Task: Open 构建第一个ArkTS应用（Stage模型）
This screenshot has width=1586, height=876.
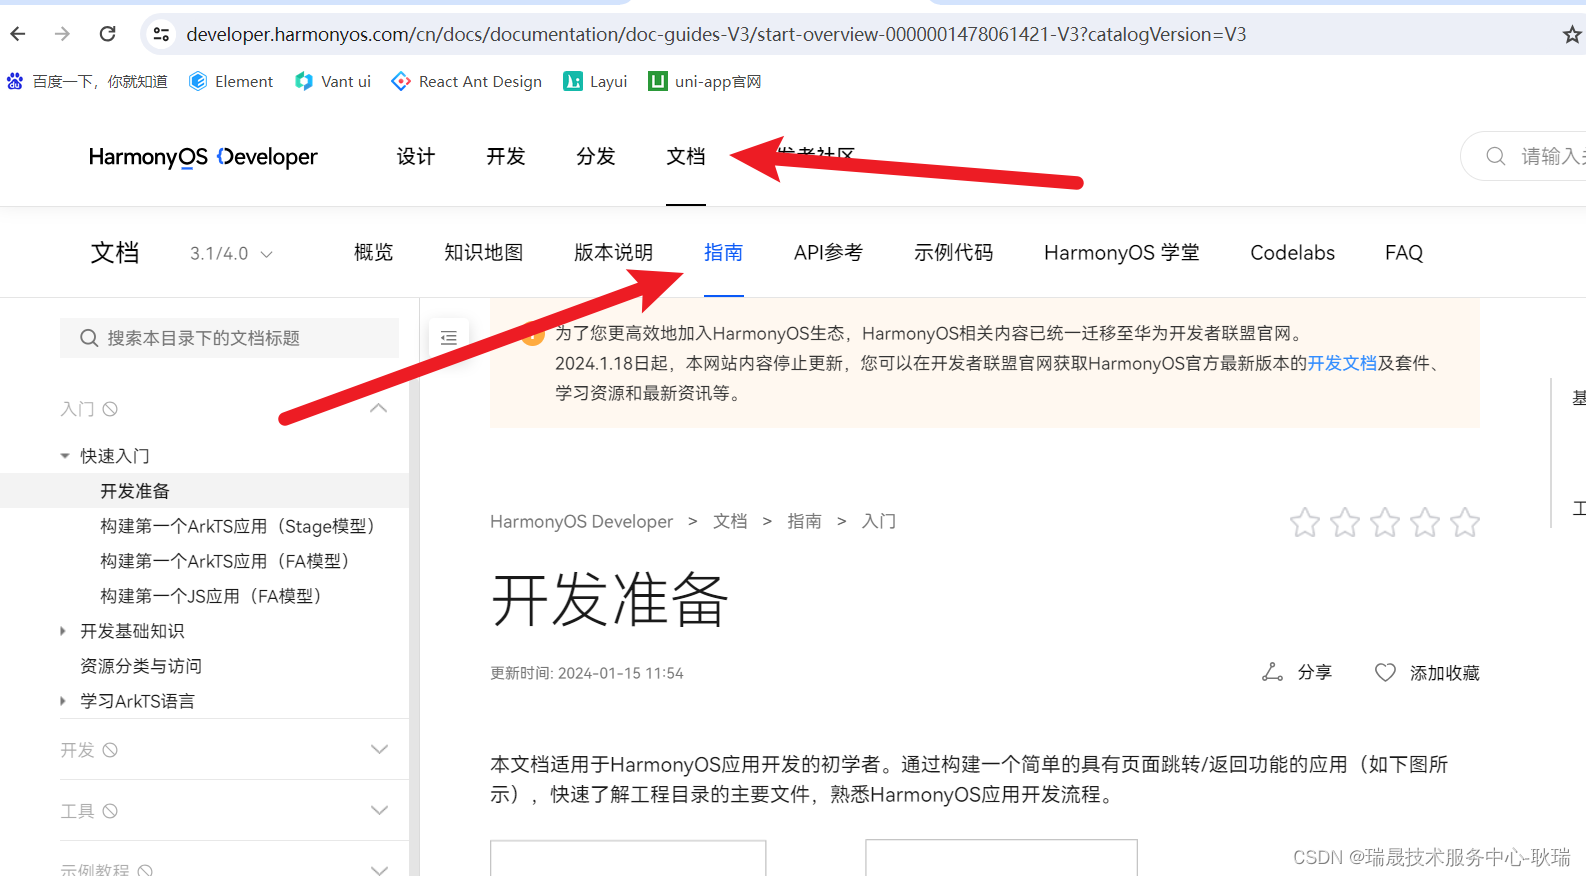Action: (x=241, y=526)
